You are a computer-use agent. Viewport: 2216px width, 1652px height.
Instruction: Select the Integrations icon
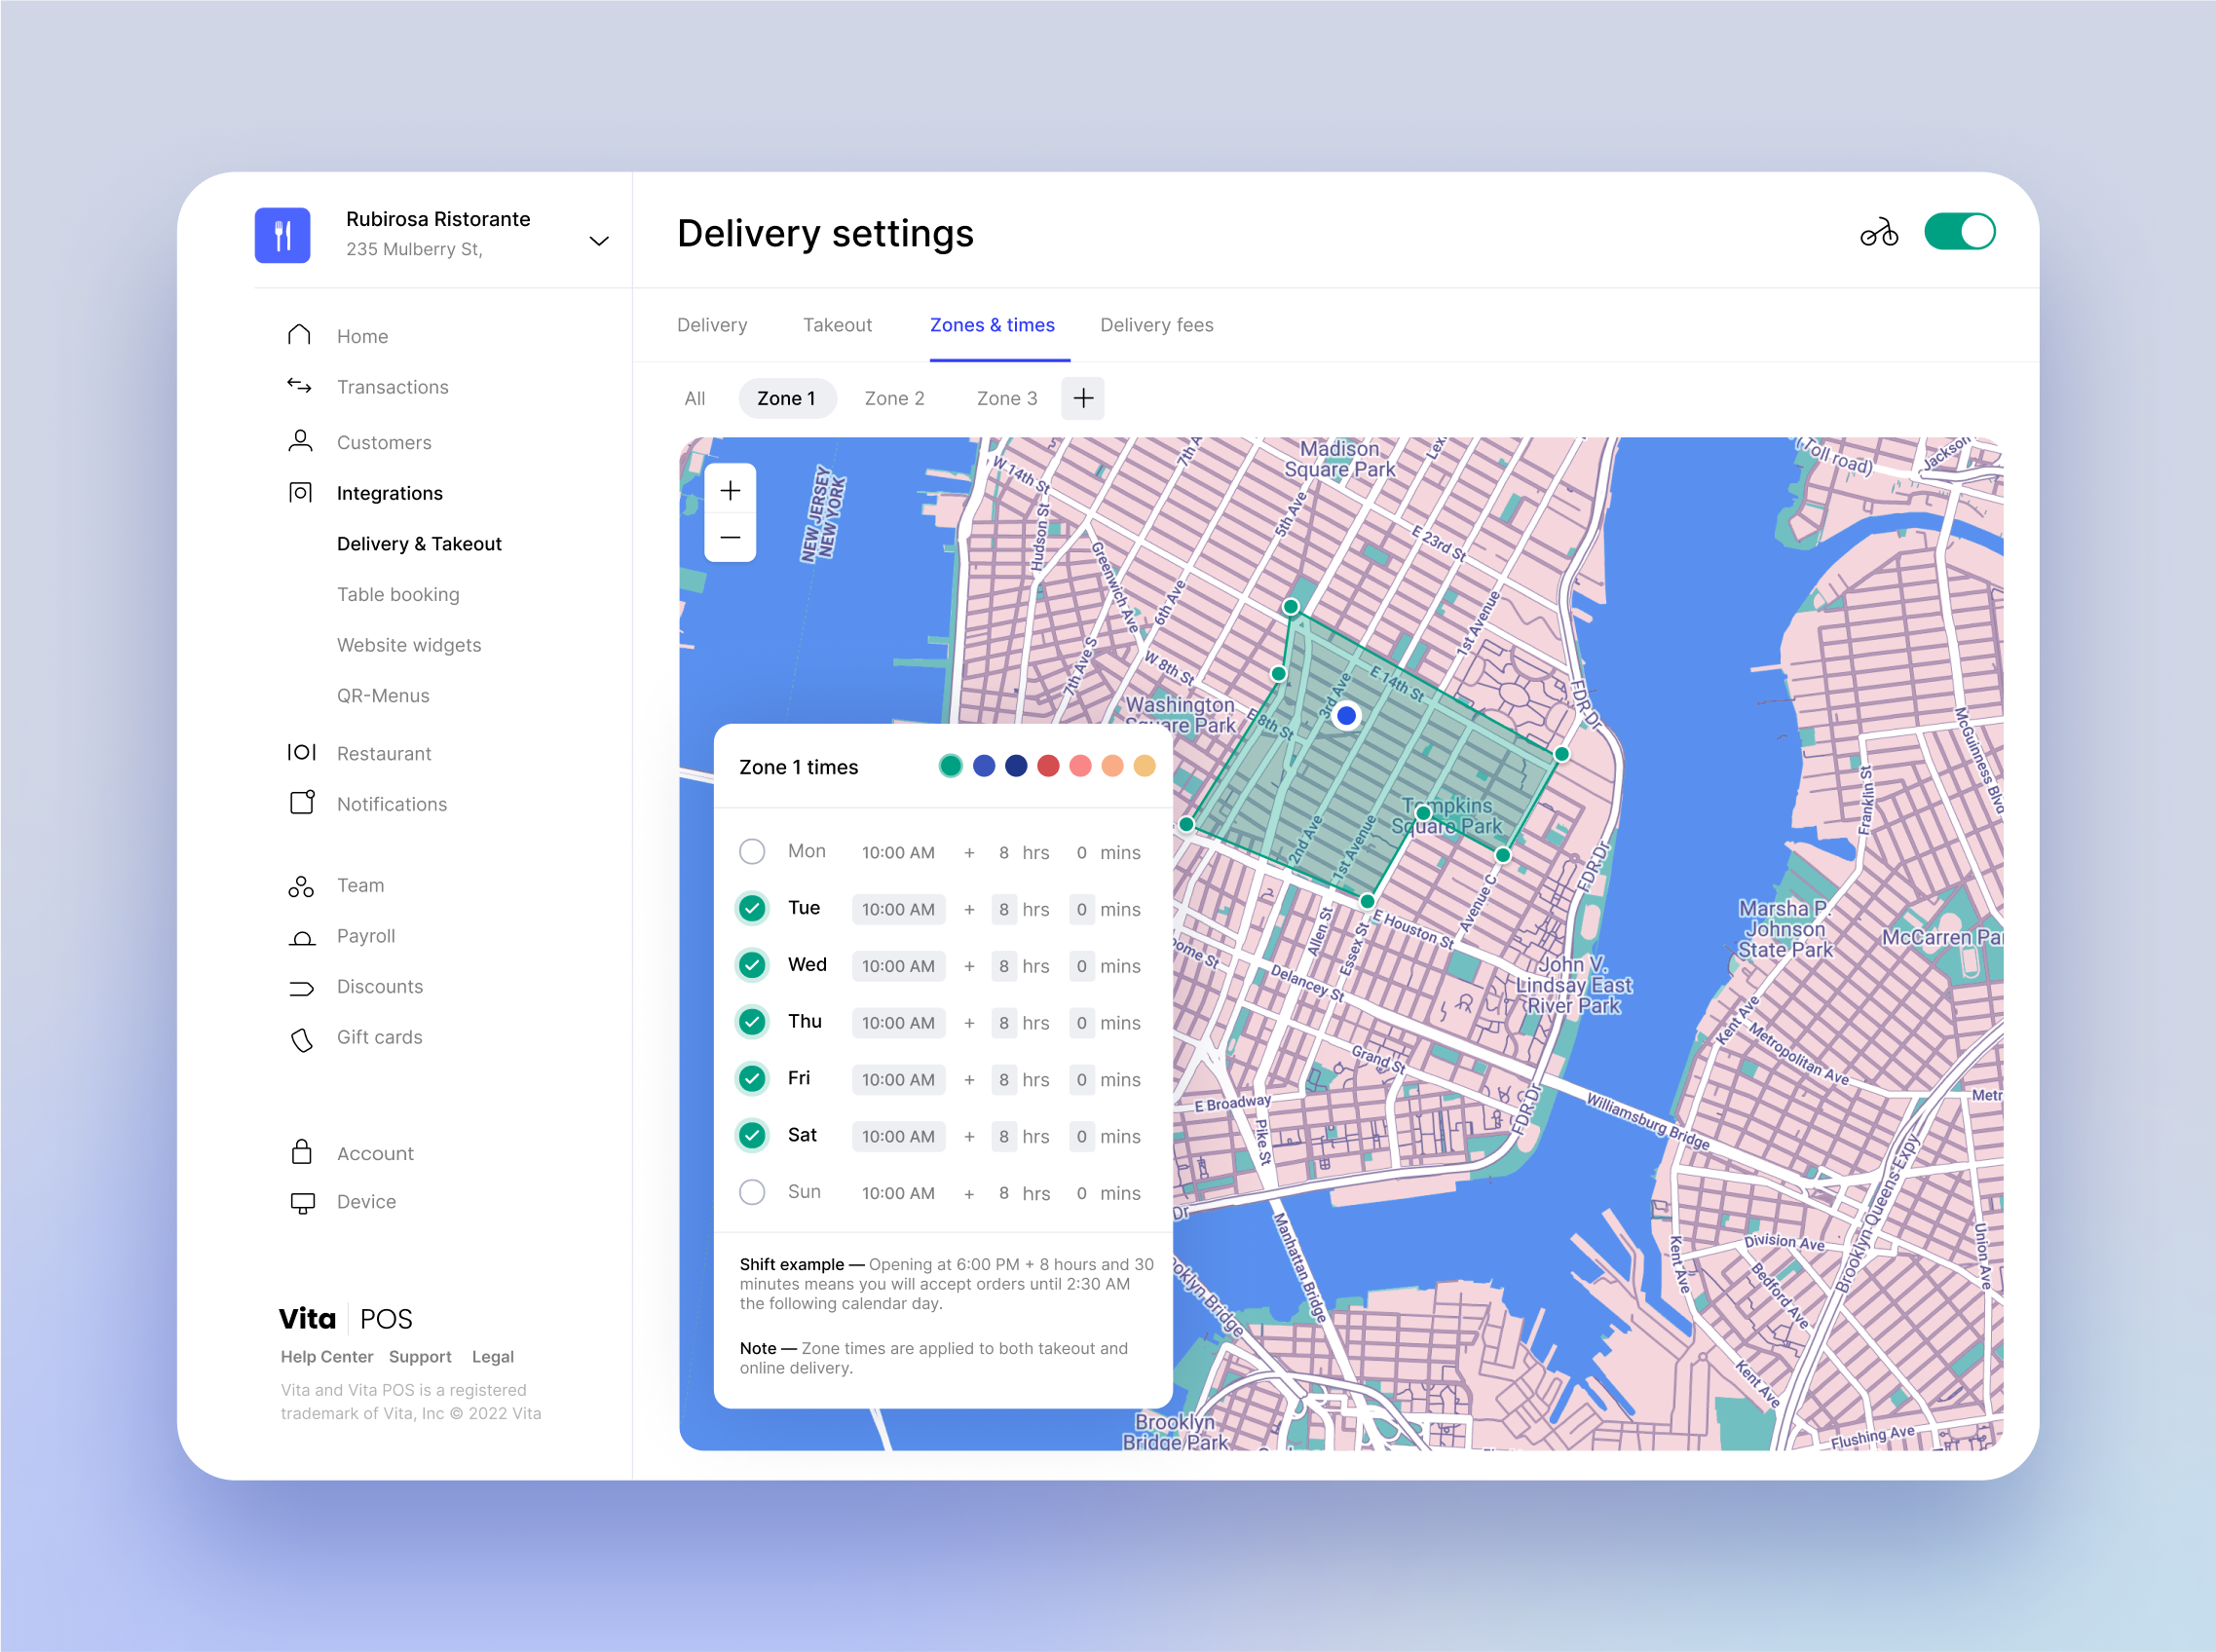(x=299, y=492)
